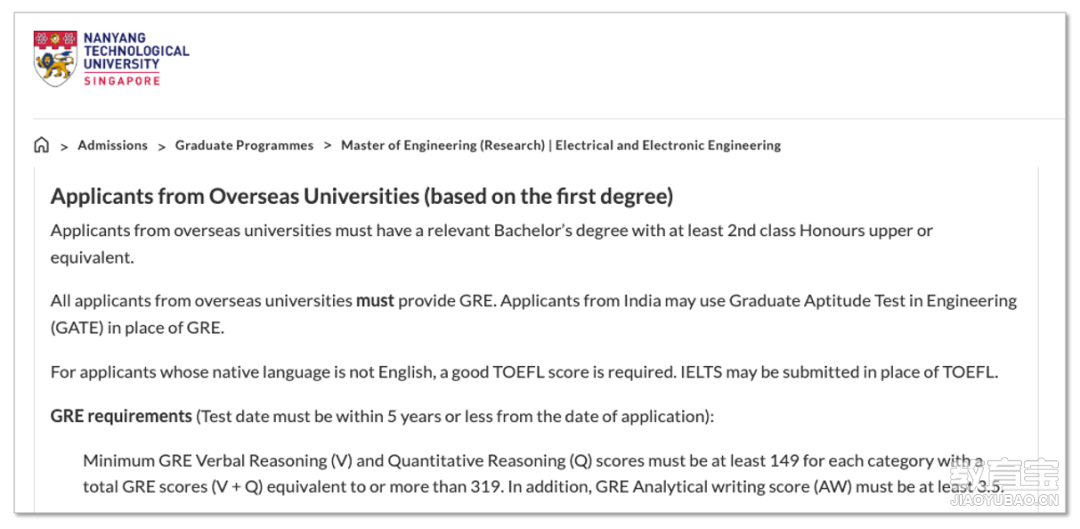Viewport: 1080px width, 529px height.
Task: Click the Nanyang Technological University wordmark
Action: point(136,51)
